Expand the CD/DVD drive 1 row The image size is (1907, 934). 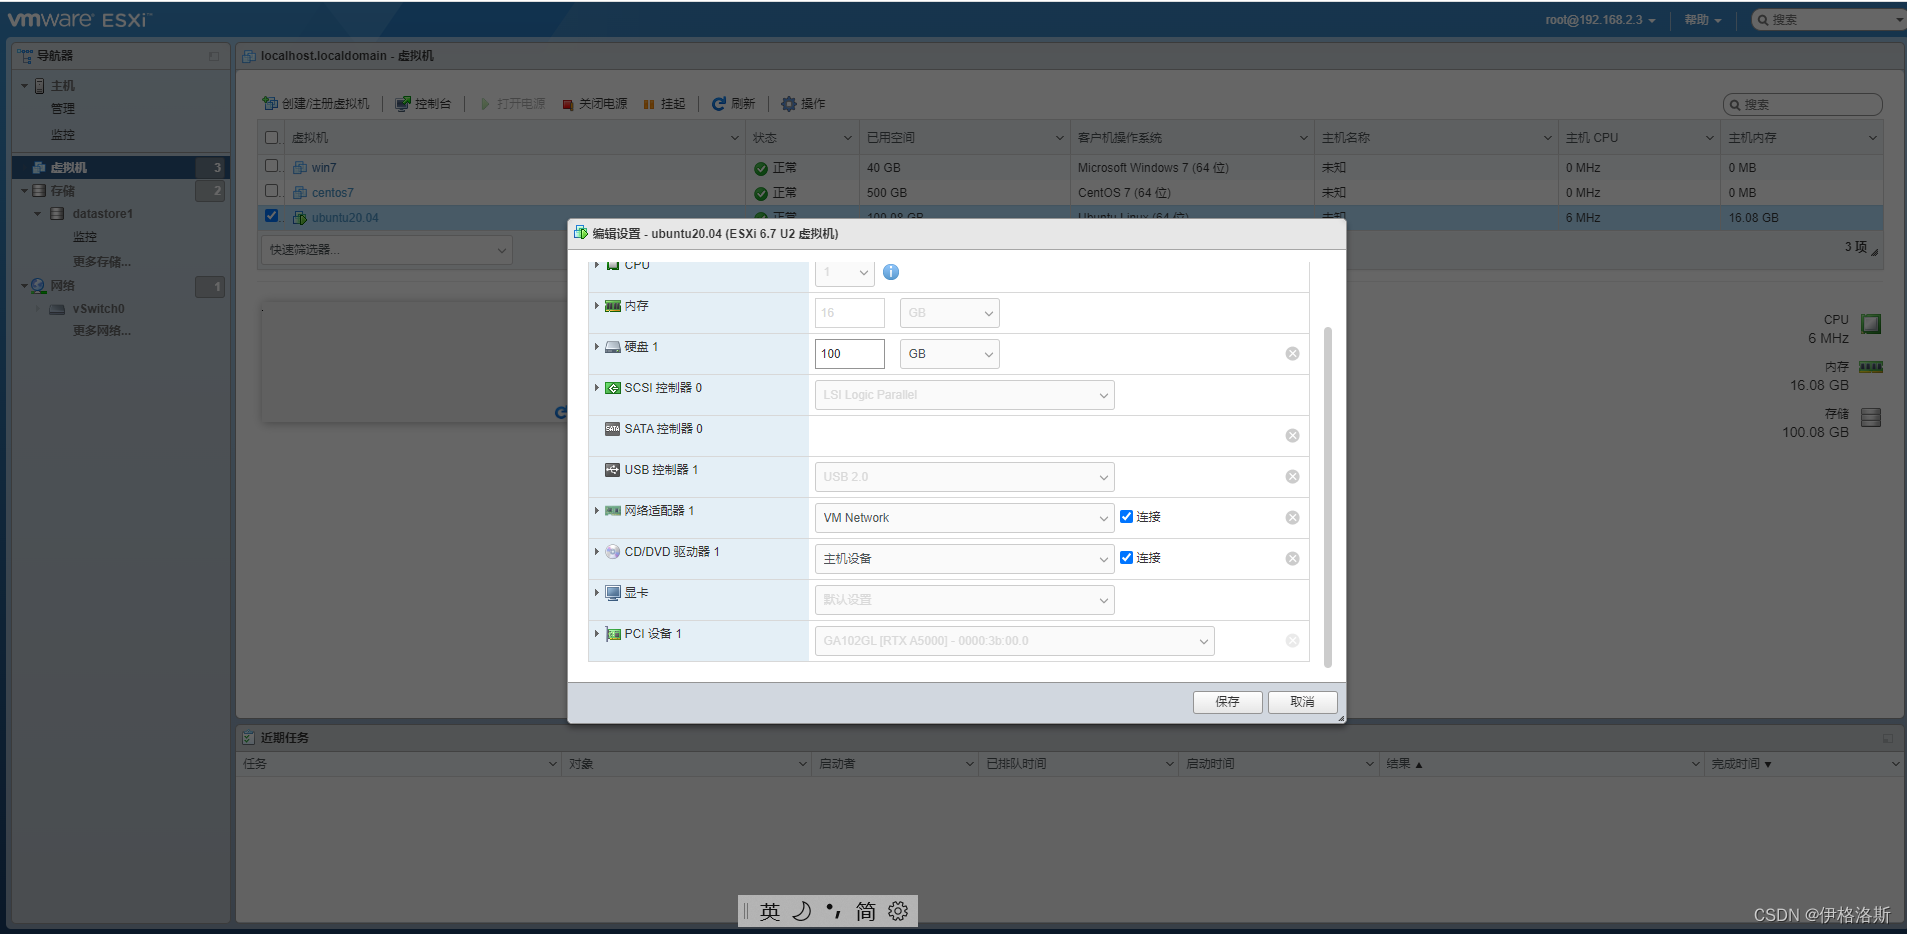click(597, 552)
